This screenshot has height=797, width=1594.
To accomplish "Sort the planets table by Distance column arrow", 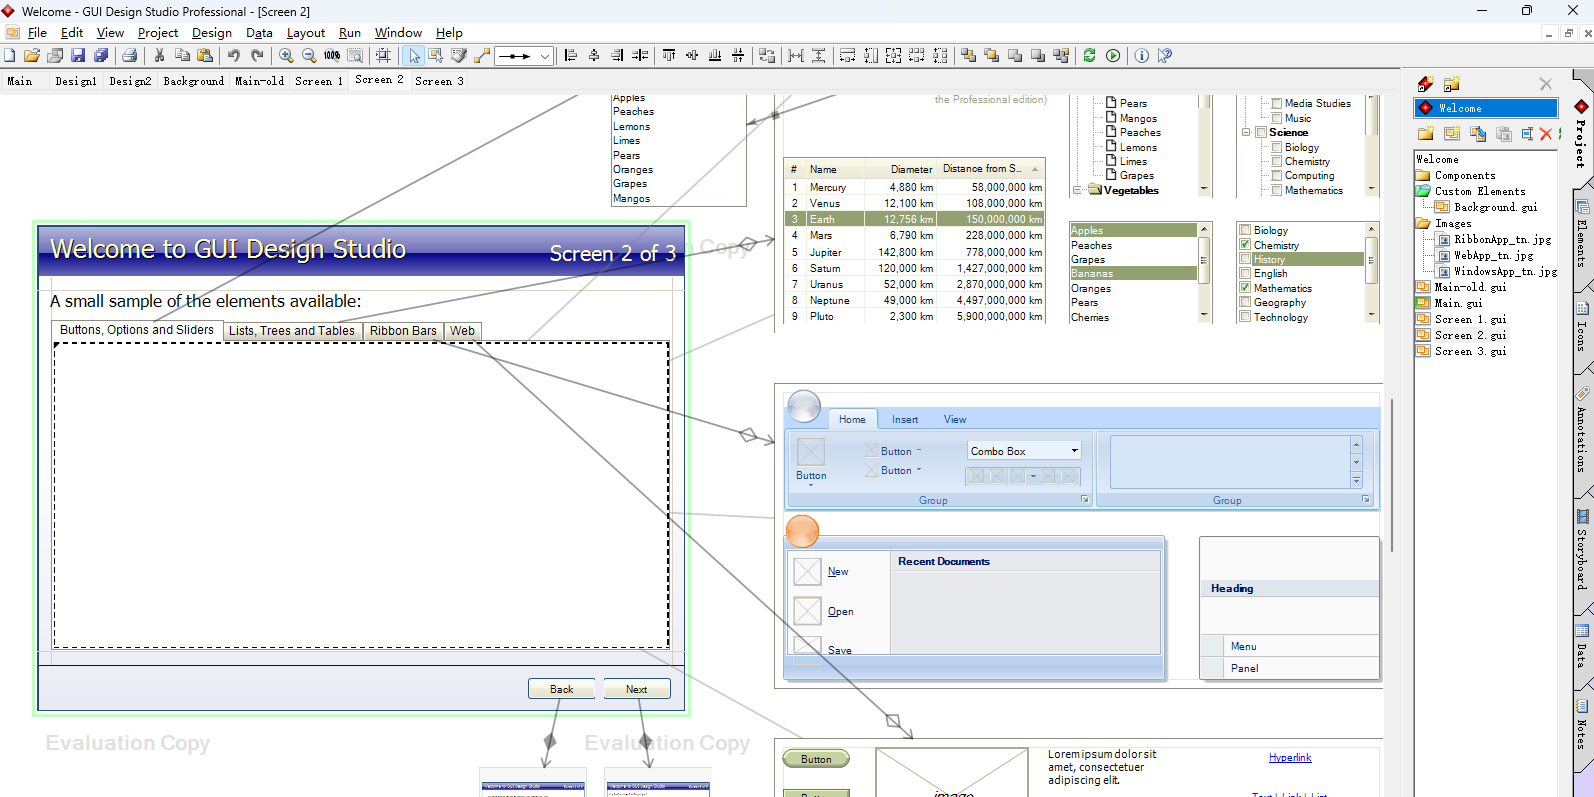I will (x=1035, y=169).
